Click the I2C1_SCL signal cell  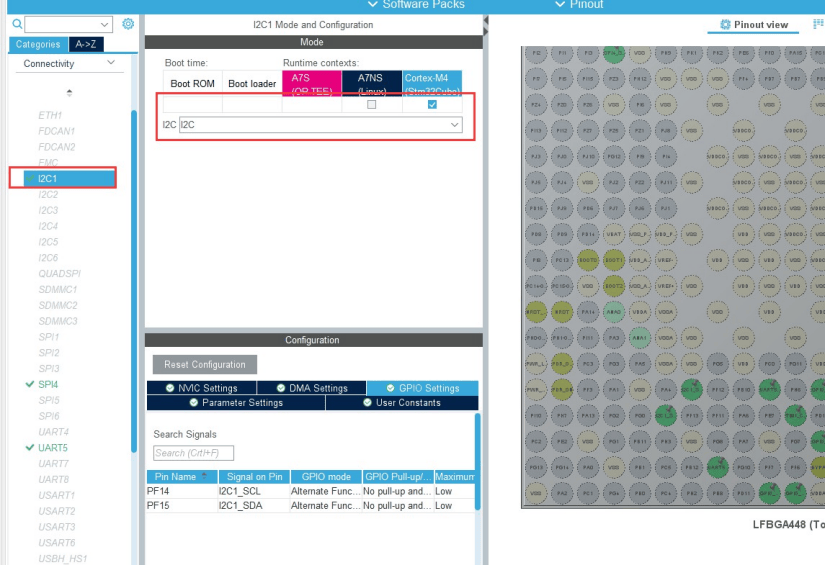(254, 491)
